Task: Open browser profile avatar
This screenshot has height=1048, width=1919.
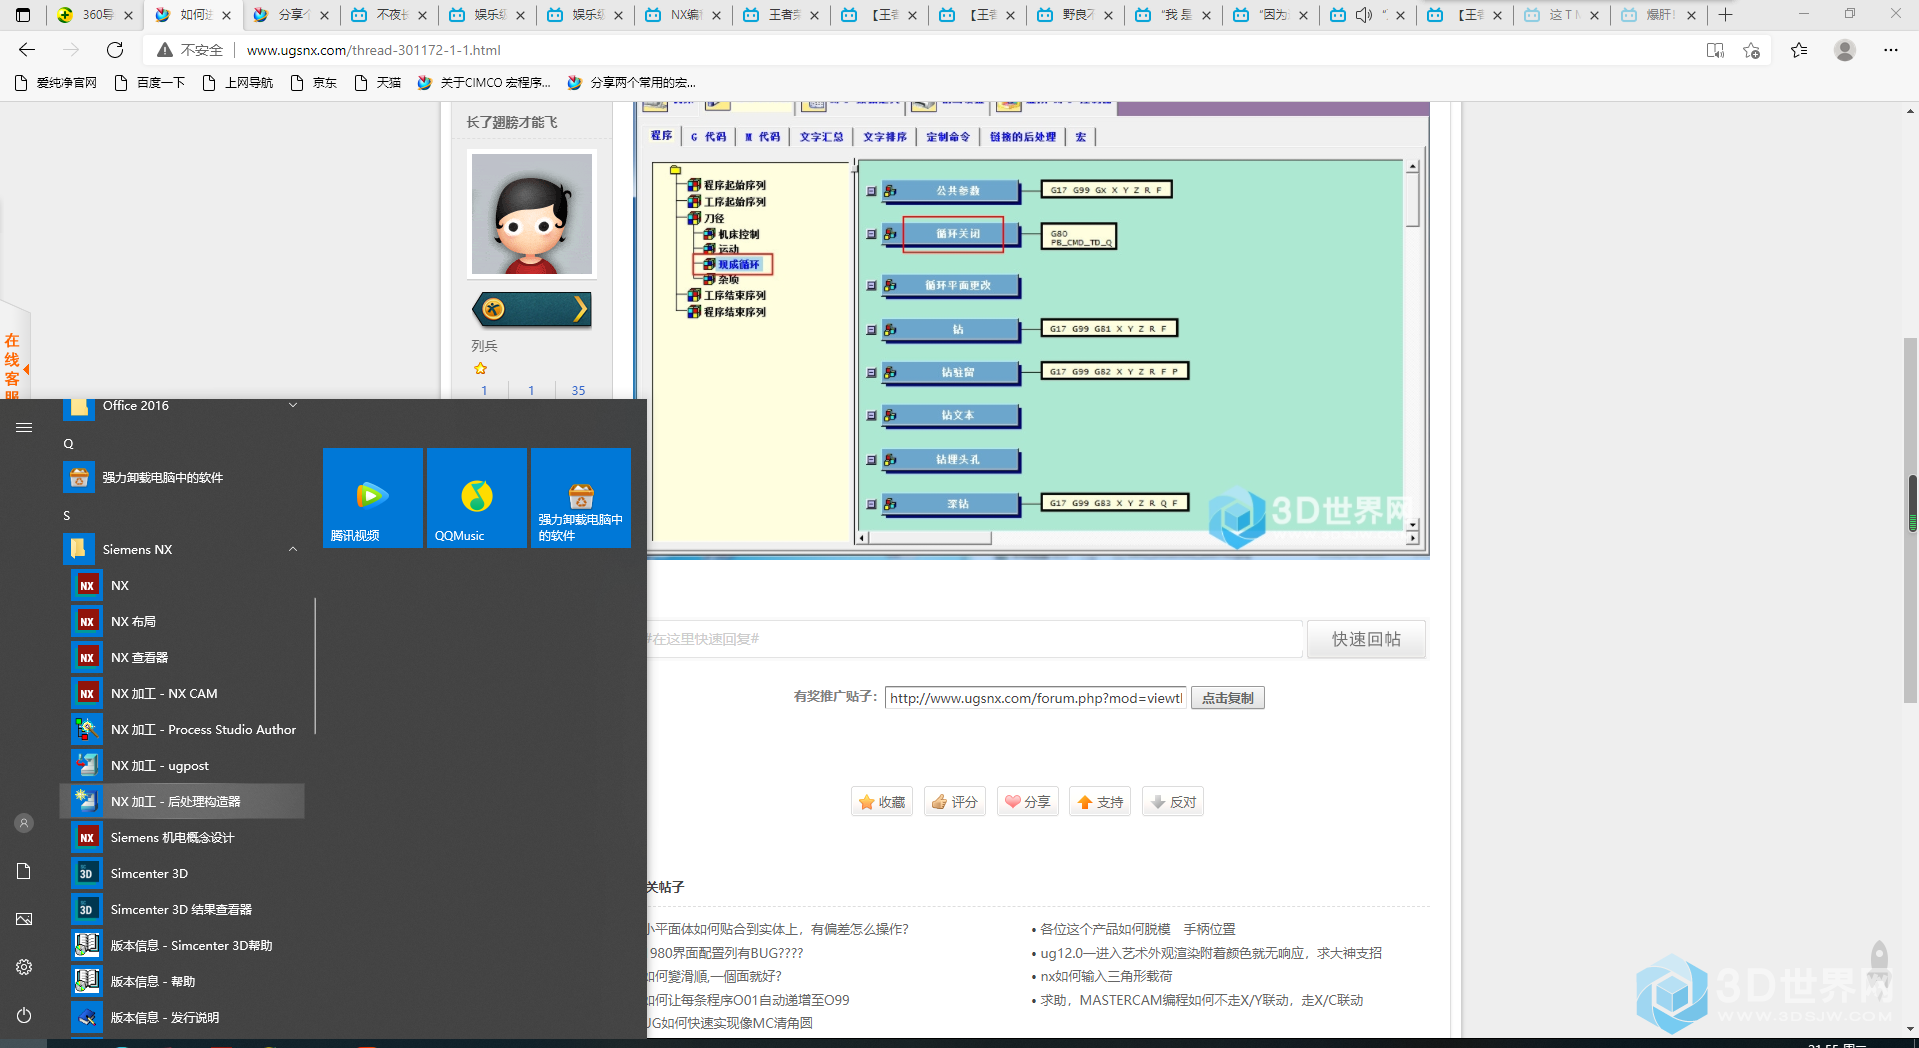Action: pos(1845,50)
